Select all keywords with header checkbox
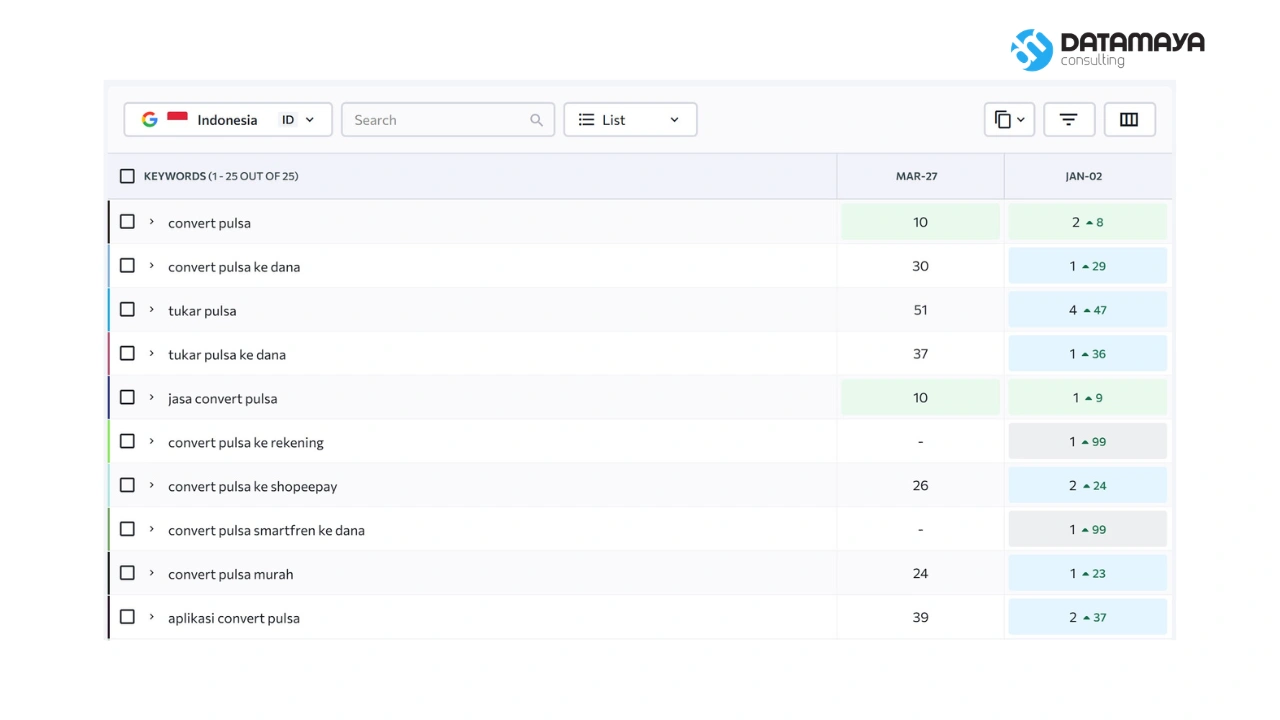1280x720 pixels. pyautogui.click(x=127, y=176)
